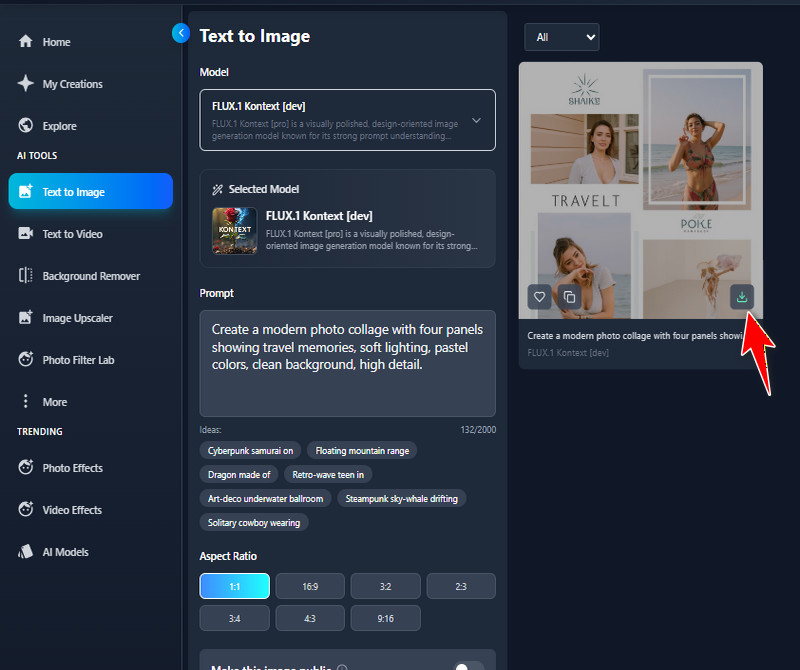This screenshot has width=800, height=670.
Task: Copy the collage prompt with copy icon
Action: tap(569, 296)
